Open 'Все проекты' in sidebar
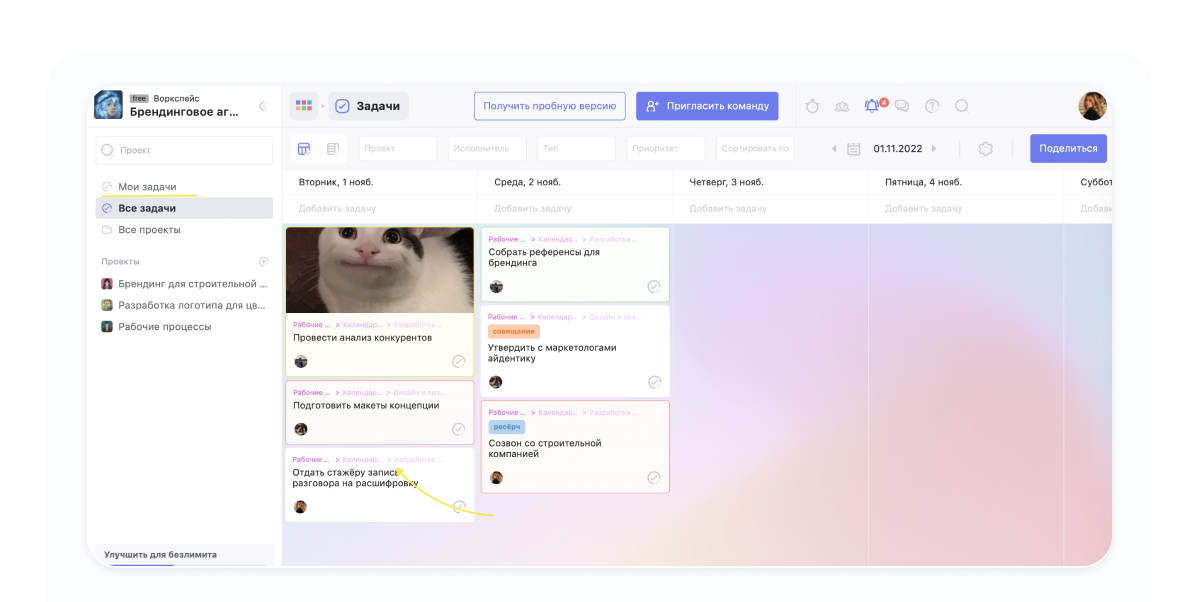The image size is (1200, 602). point(149,230)
